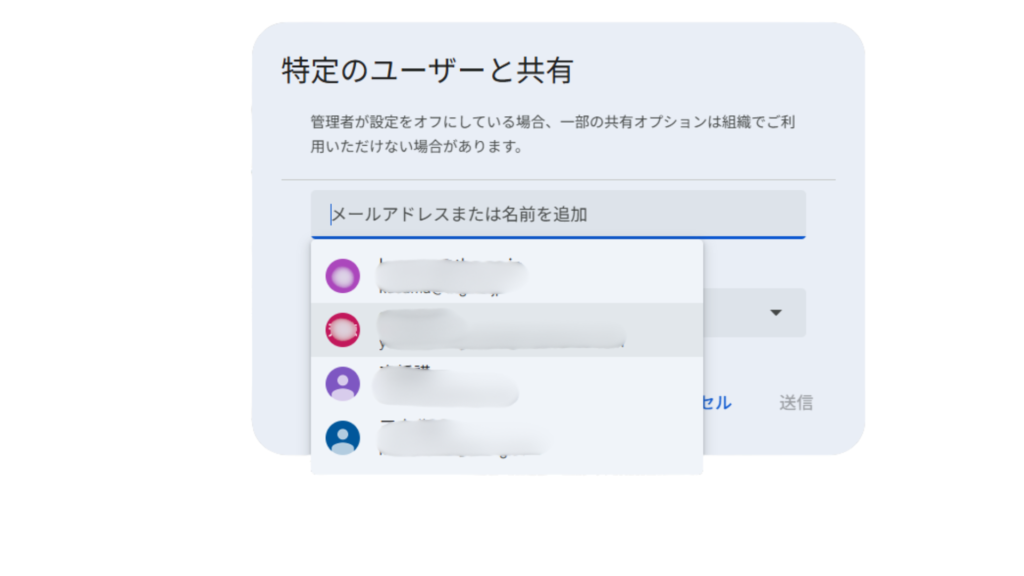
Task: Open the dropdown arrow beside the suggestion list
Action: (x=775, y=313)
